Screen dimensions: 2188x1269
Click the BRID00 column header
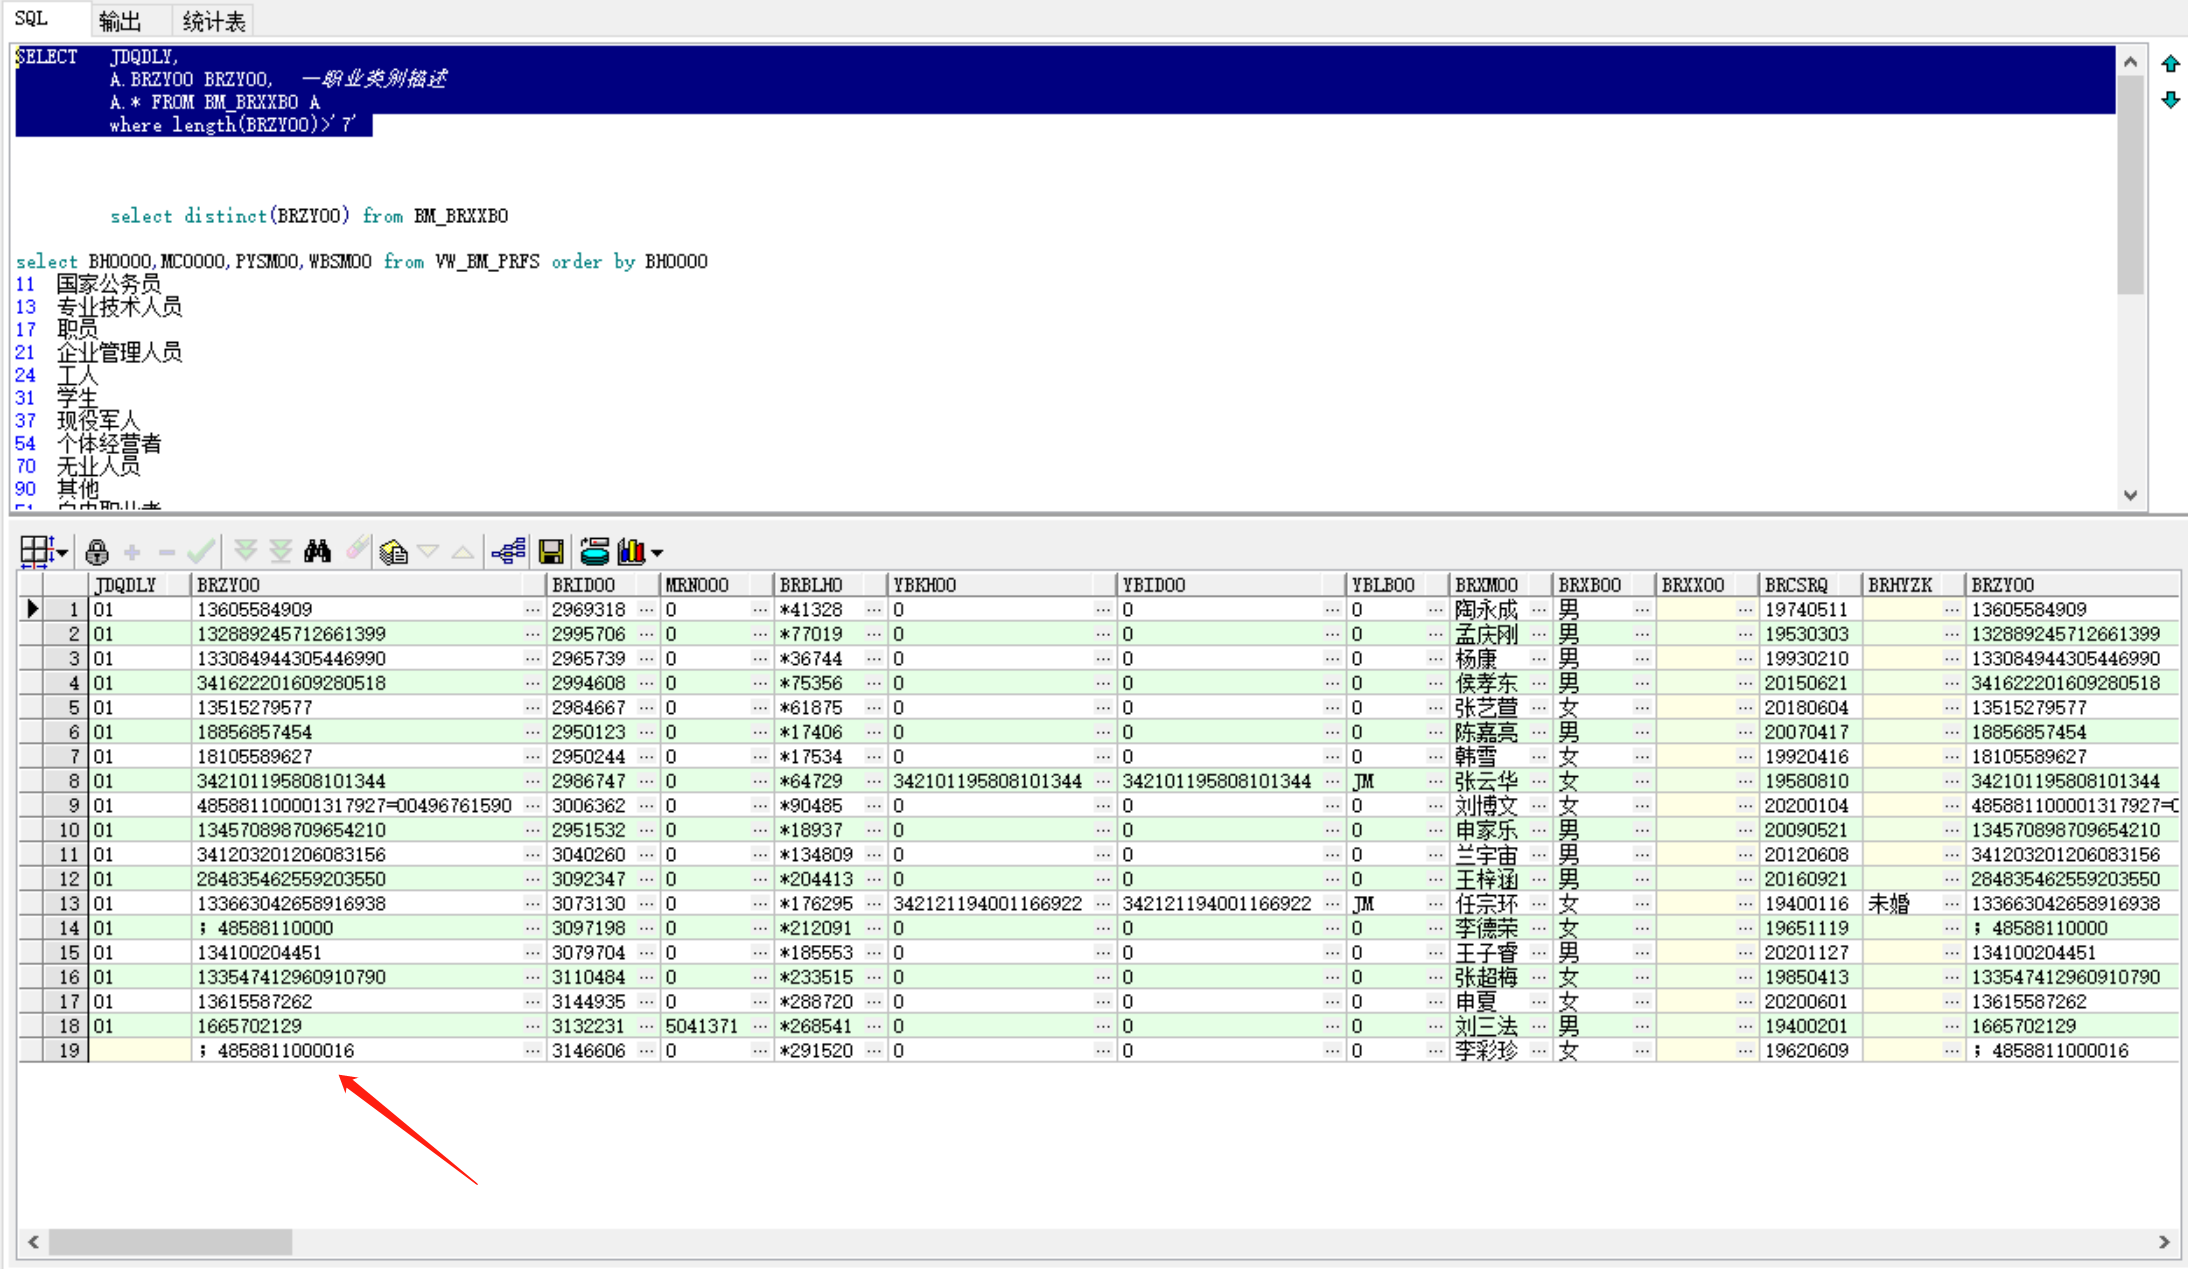coord(584,585)
